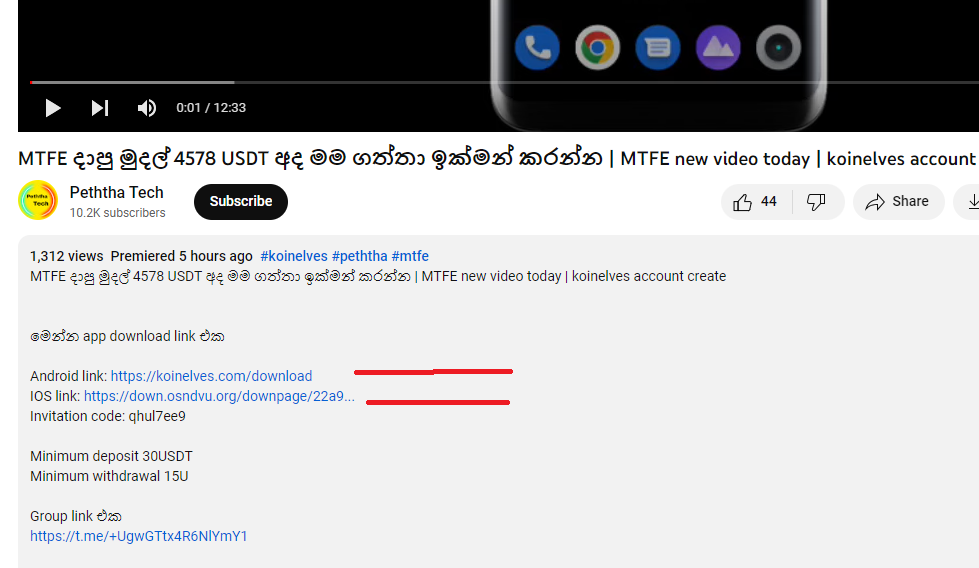Share this video

(x=898, y=202)
